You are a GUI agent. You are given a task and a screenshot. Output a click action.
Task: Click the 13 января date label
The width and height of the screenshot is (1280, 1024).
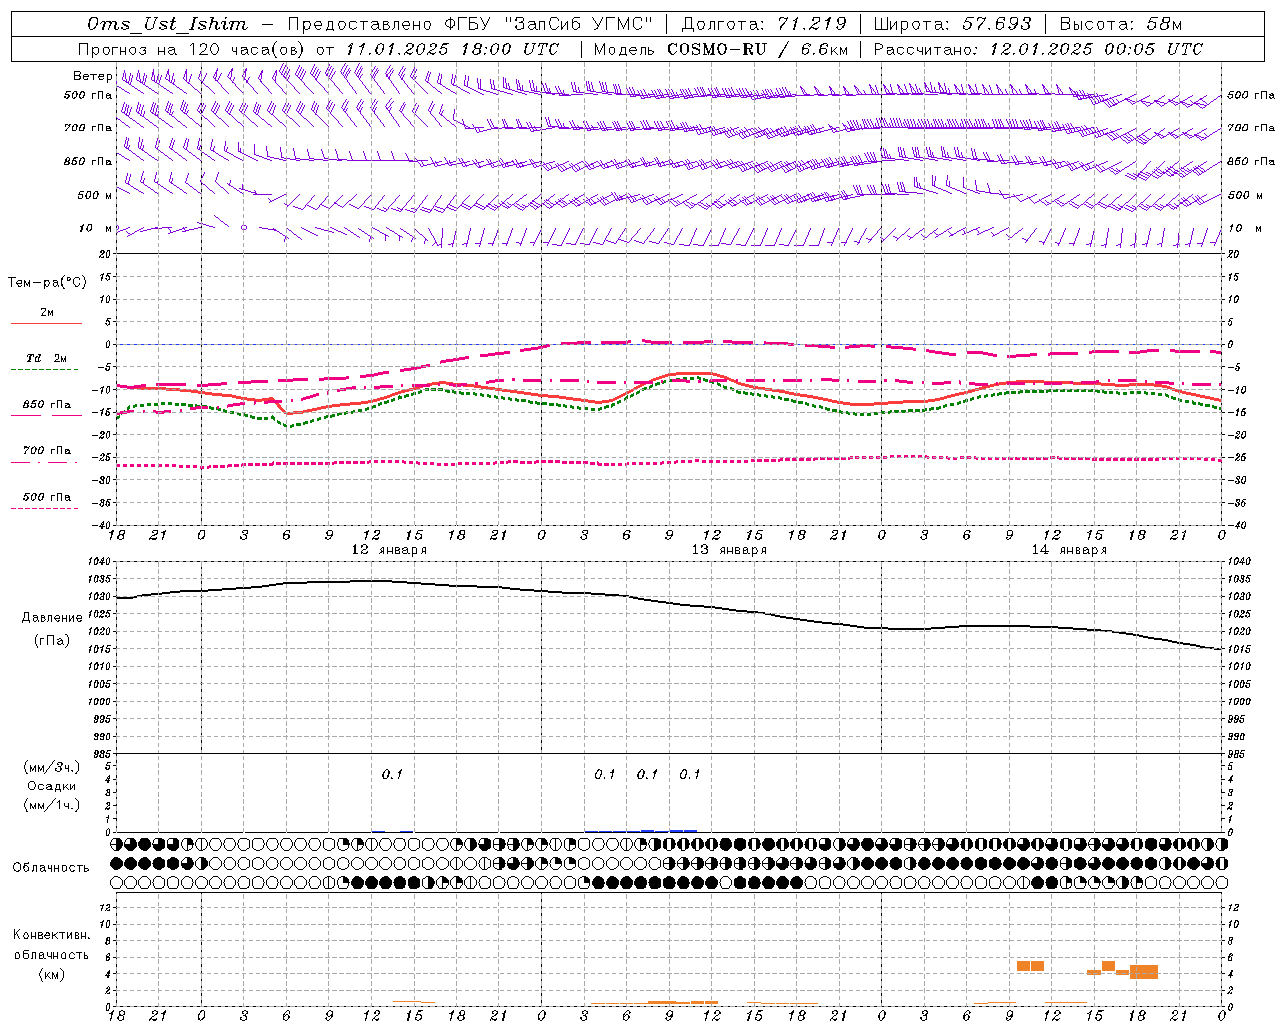pos(729,550)
